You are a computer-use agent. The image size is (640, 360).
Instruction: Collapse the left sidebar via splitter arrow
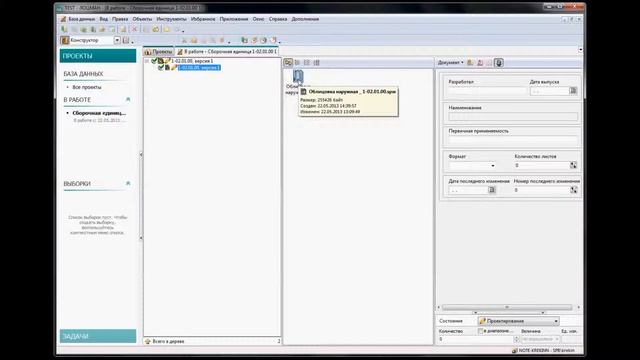pyautogui.click(x=141, y=155)
